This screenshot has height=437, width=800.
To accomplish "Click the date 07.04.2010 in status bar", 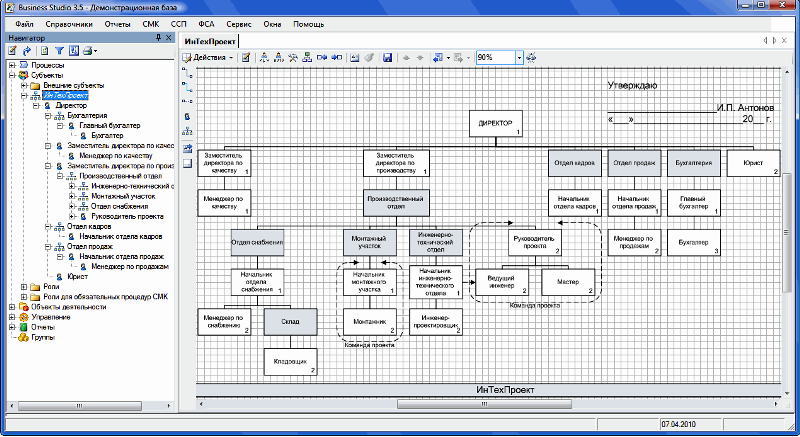I will tap(678, 424).
